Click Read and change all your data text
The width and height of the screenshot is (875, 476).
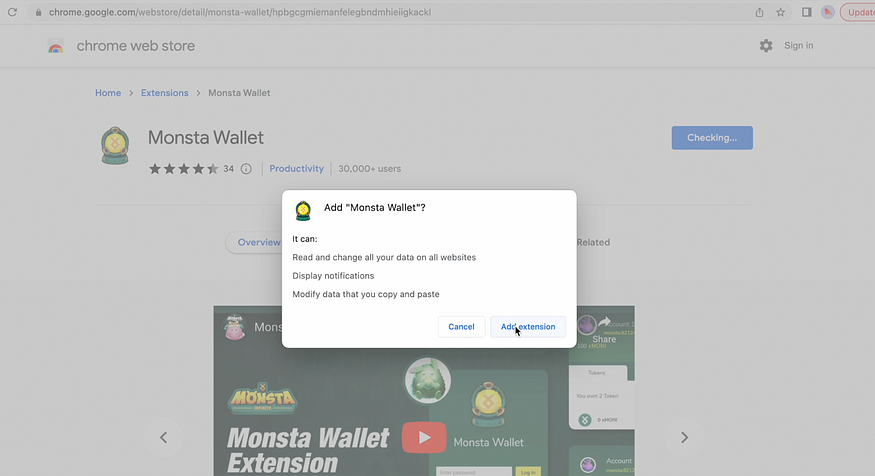pos(384,257)
